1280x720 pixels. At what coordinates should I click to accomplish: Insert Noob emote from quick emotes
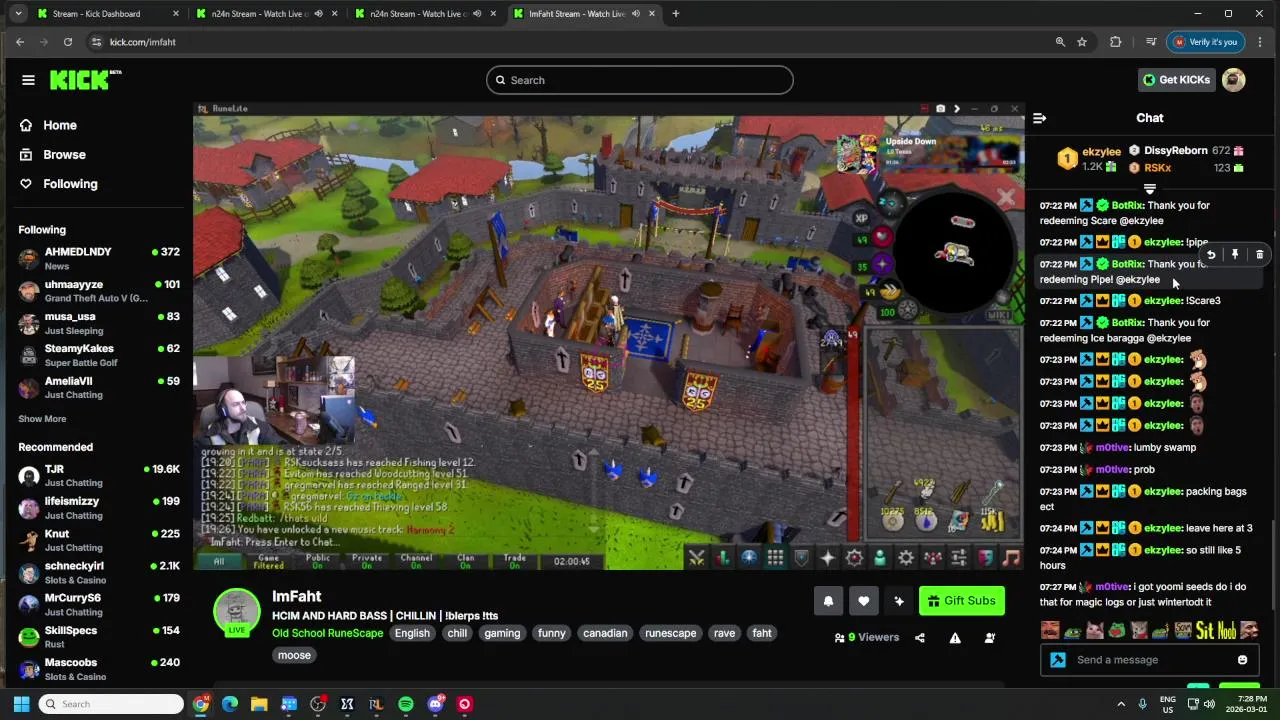tap(1226, 631)
